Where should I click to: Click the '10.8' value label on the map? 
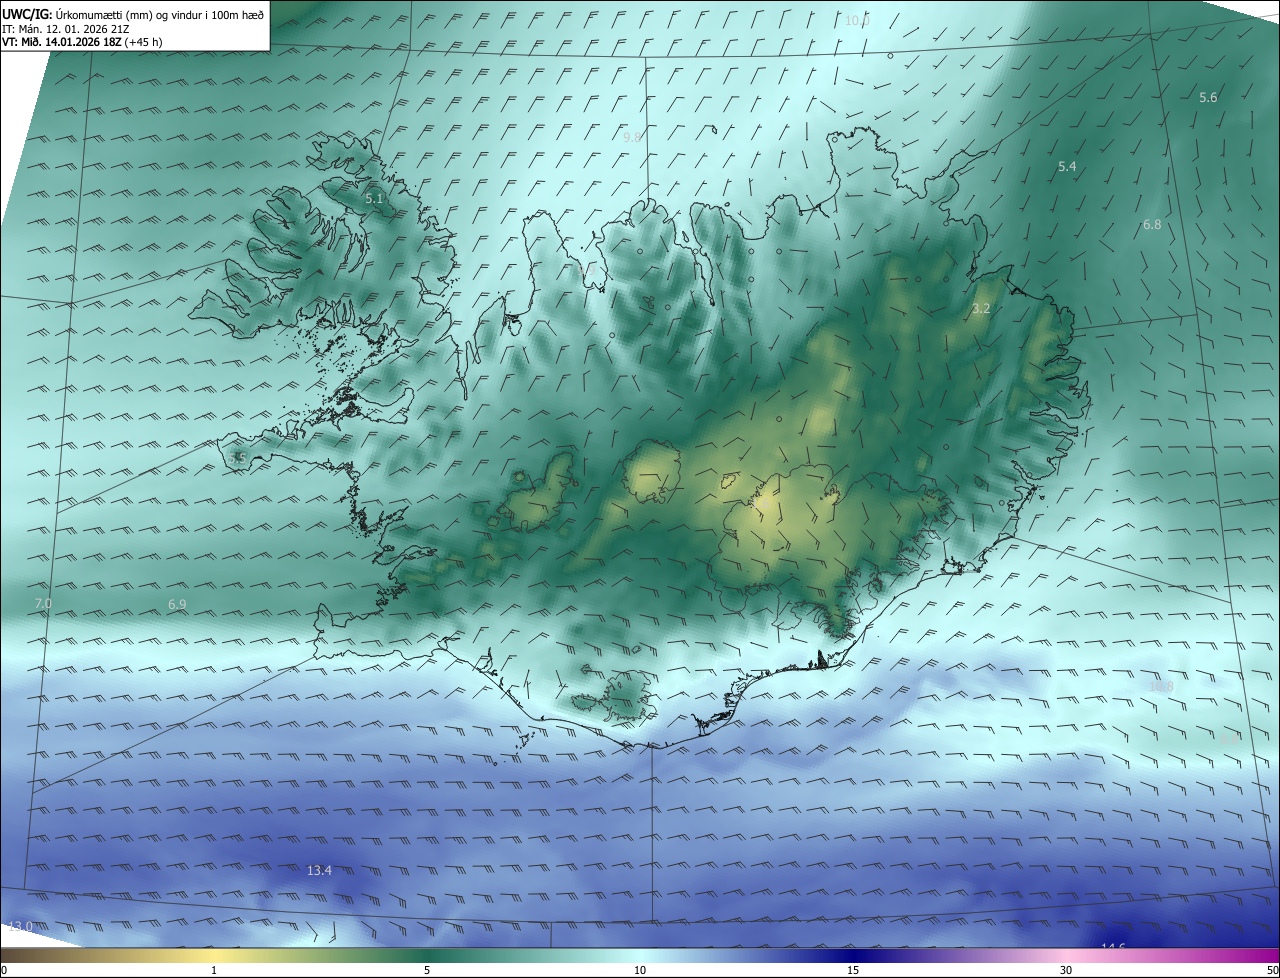(x=1161, y=687)
